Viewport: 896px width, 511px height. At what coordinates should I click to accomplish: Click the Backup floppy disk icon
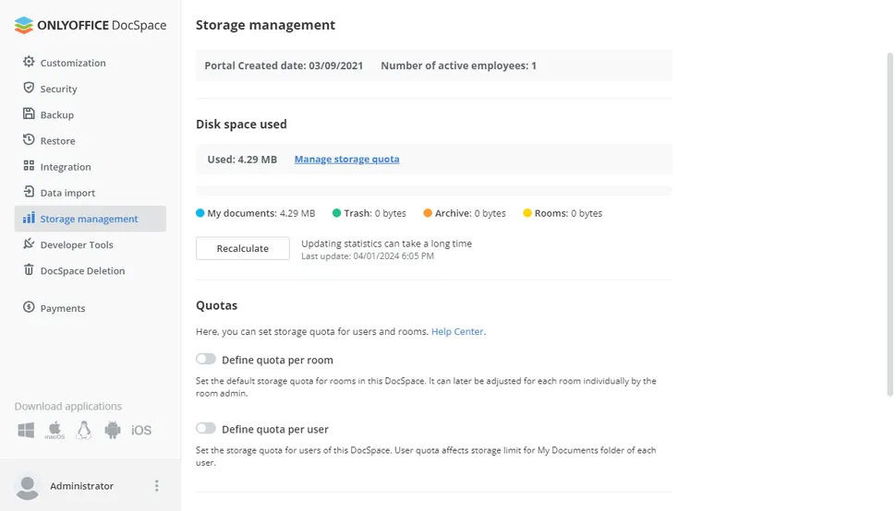29,114
